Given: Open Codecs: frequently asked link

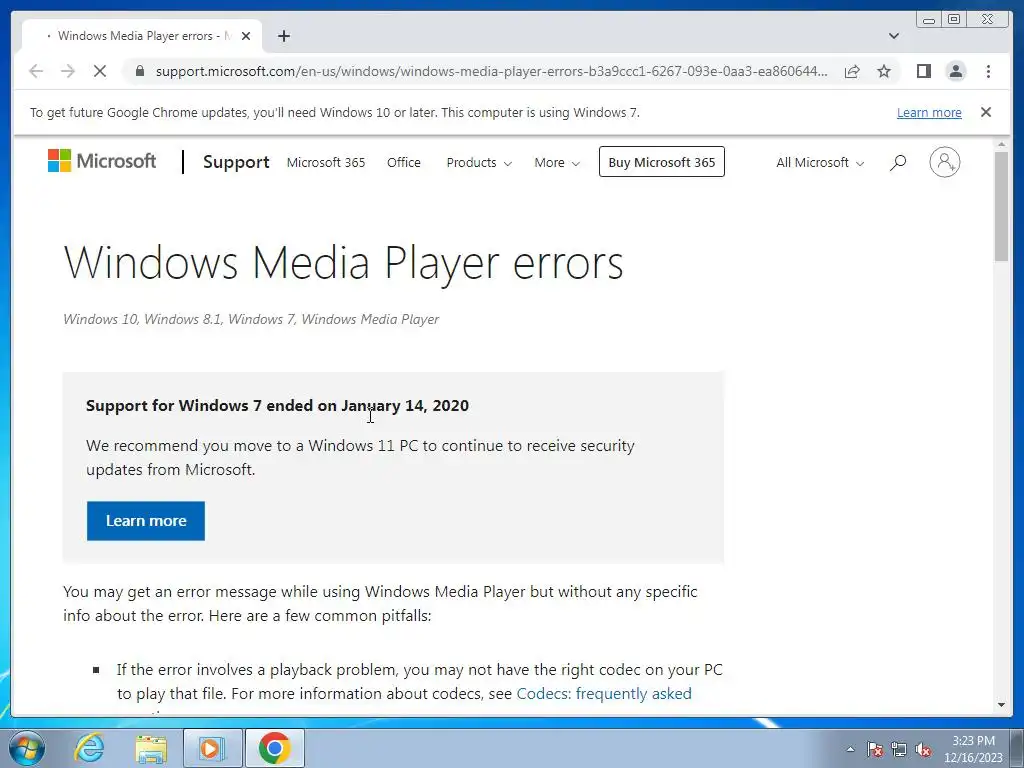Looking at the screenshot, I should click(x=603, y=694).
